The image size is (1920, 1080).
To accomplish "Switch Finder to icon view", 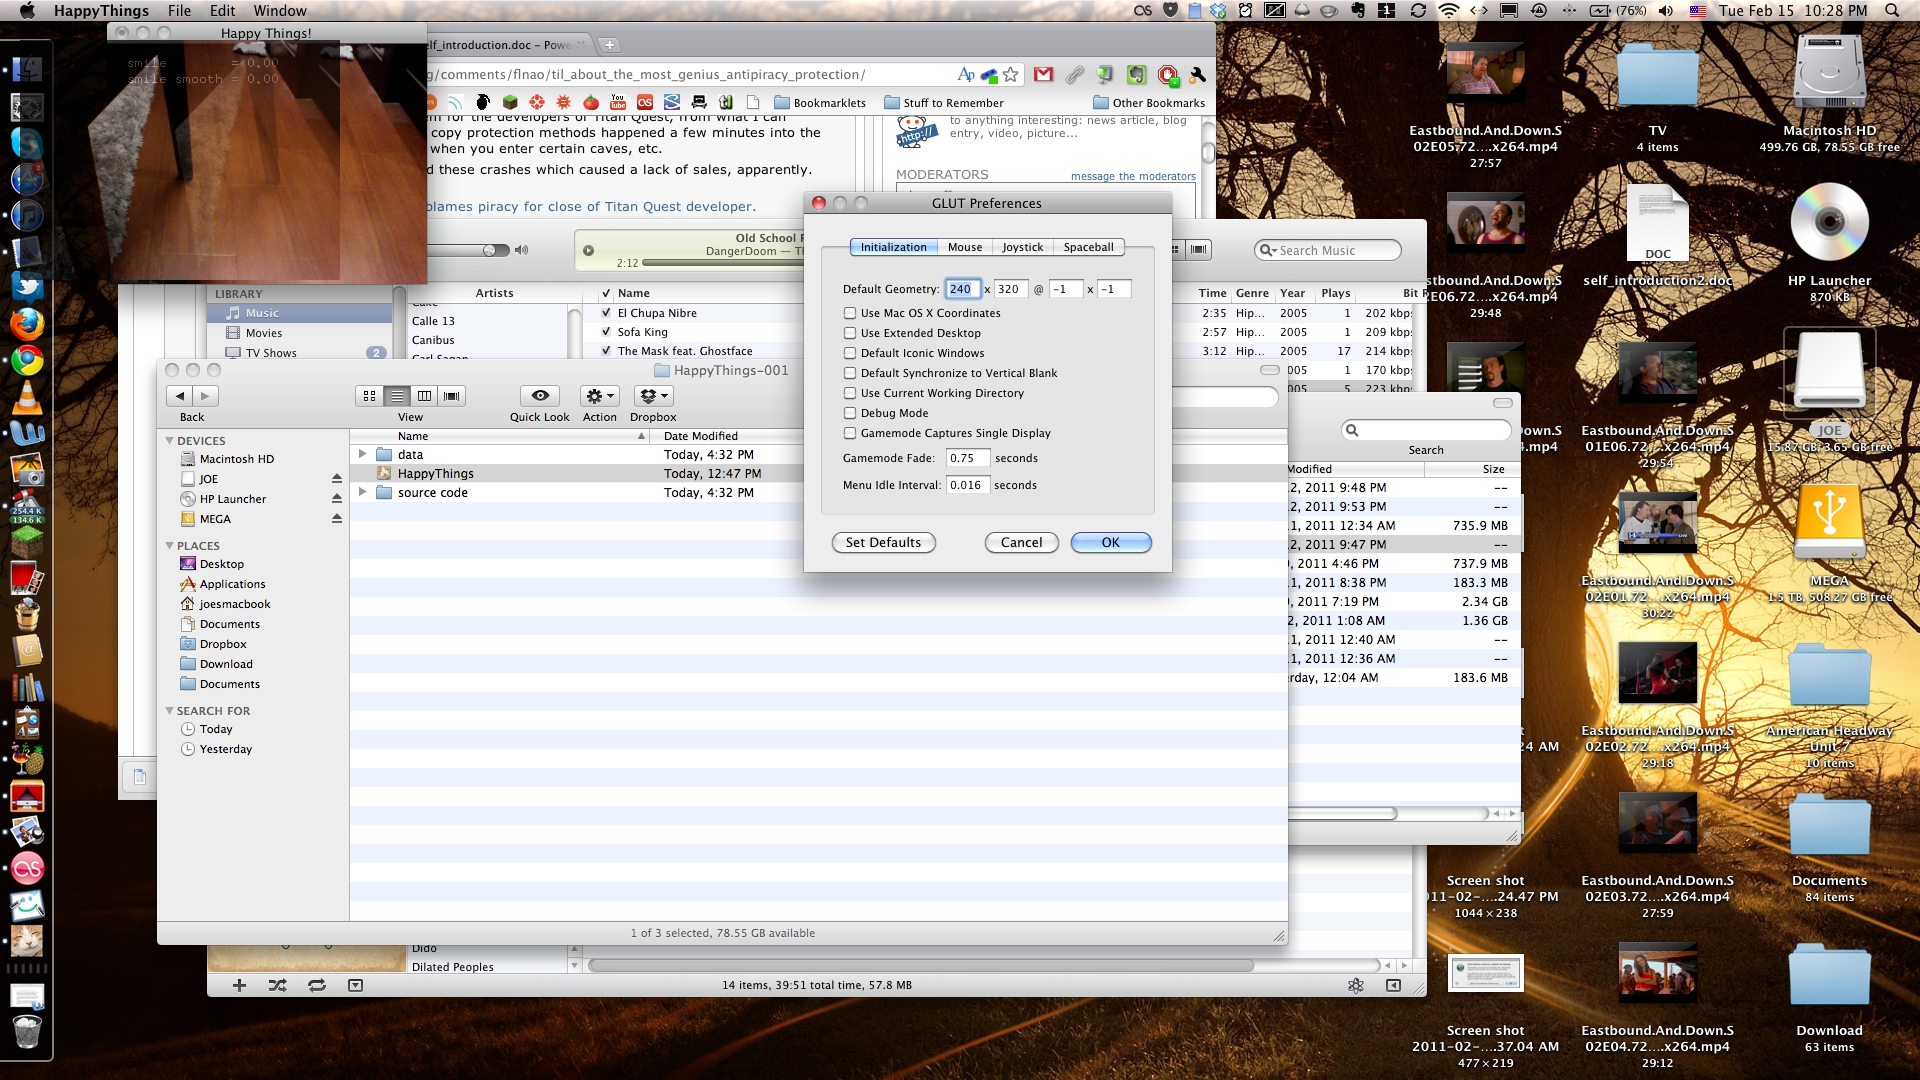I will (369, 396).
